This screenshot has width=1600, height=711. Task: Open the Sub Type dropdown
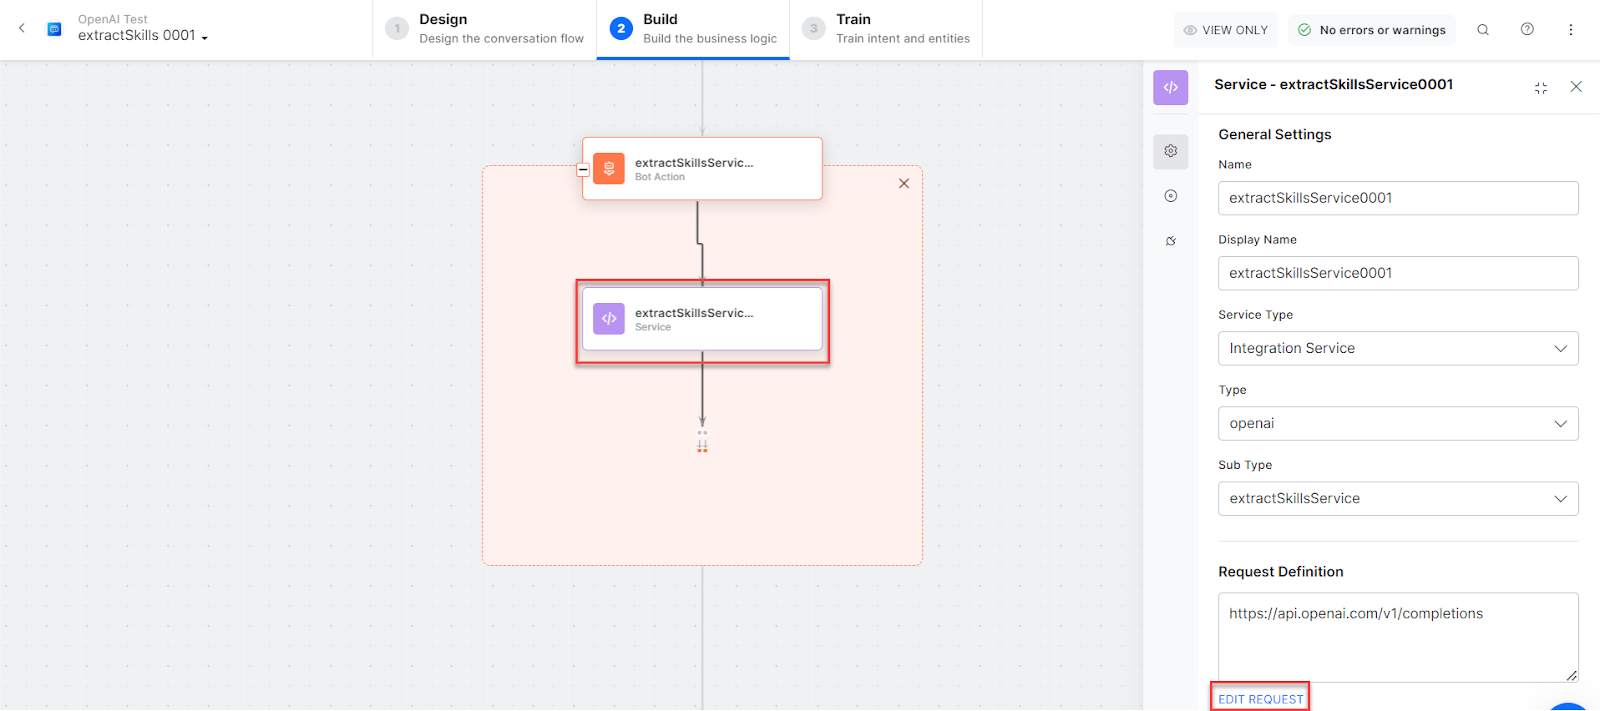pyautogui.click(x=1397, y=499)
